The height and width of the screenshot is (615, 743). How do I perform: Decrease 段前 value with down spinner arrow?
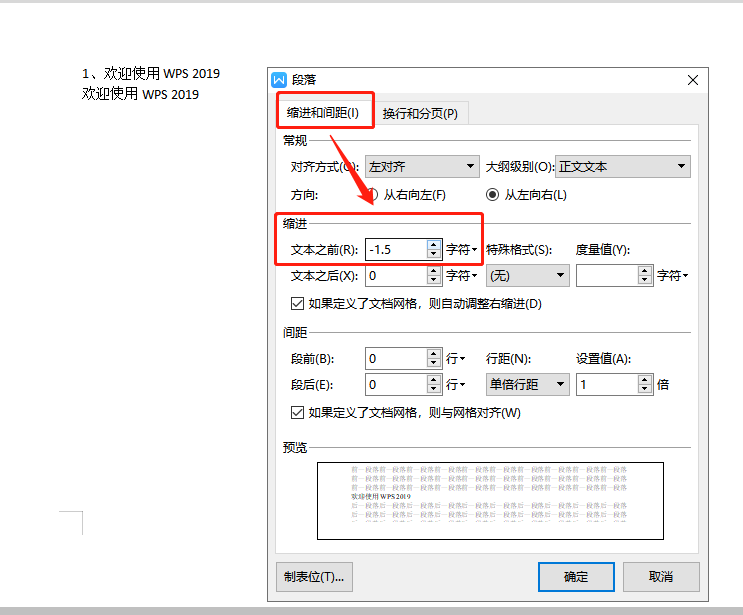[x=434, y=363]
